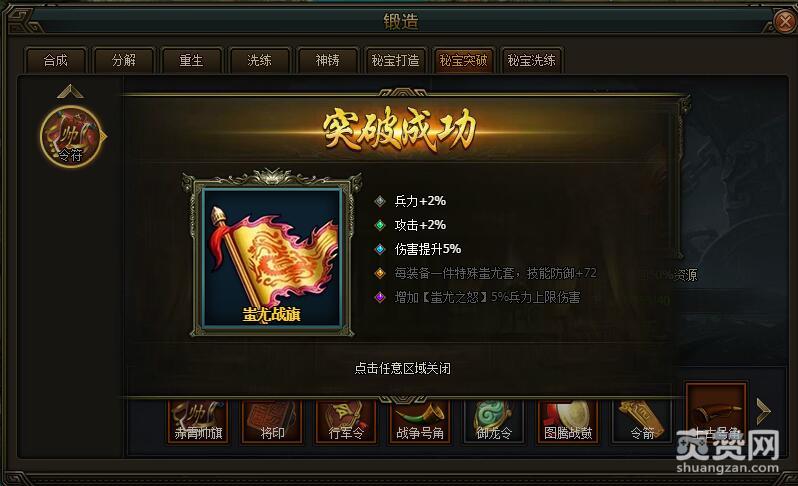This screenshot has width=798, height=486.
Task: Choose the 图腾战鼓 drum icon
Action: (x=567, y=421)
